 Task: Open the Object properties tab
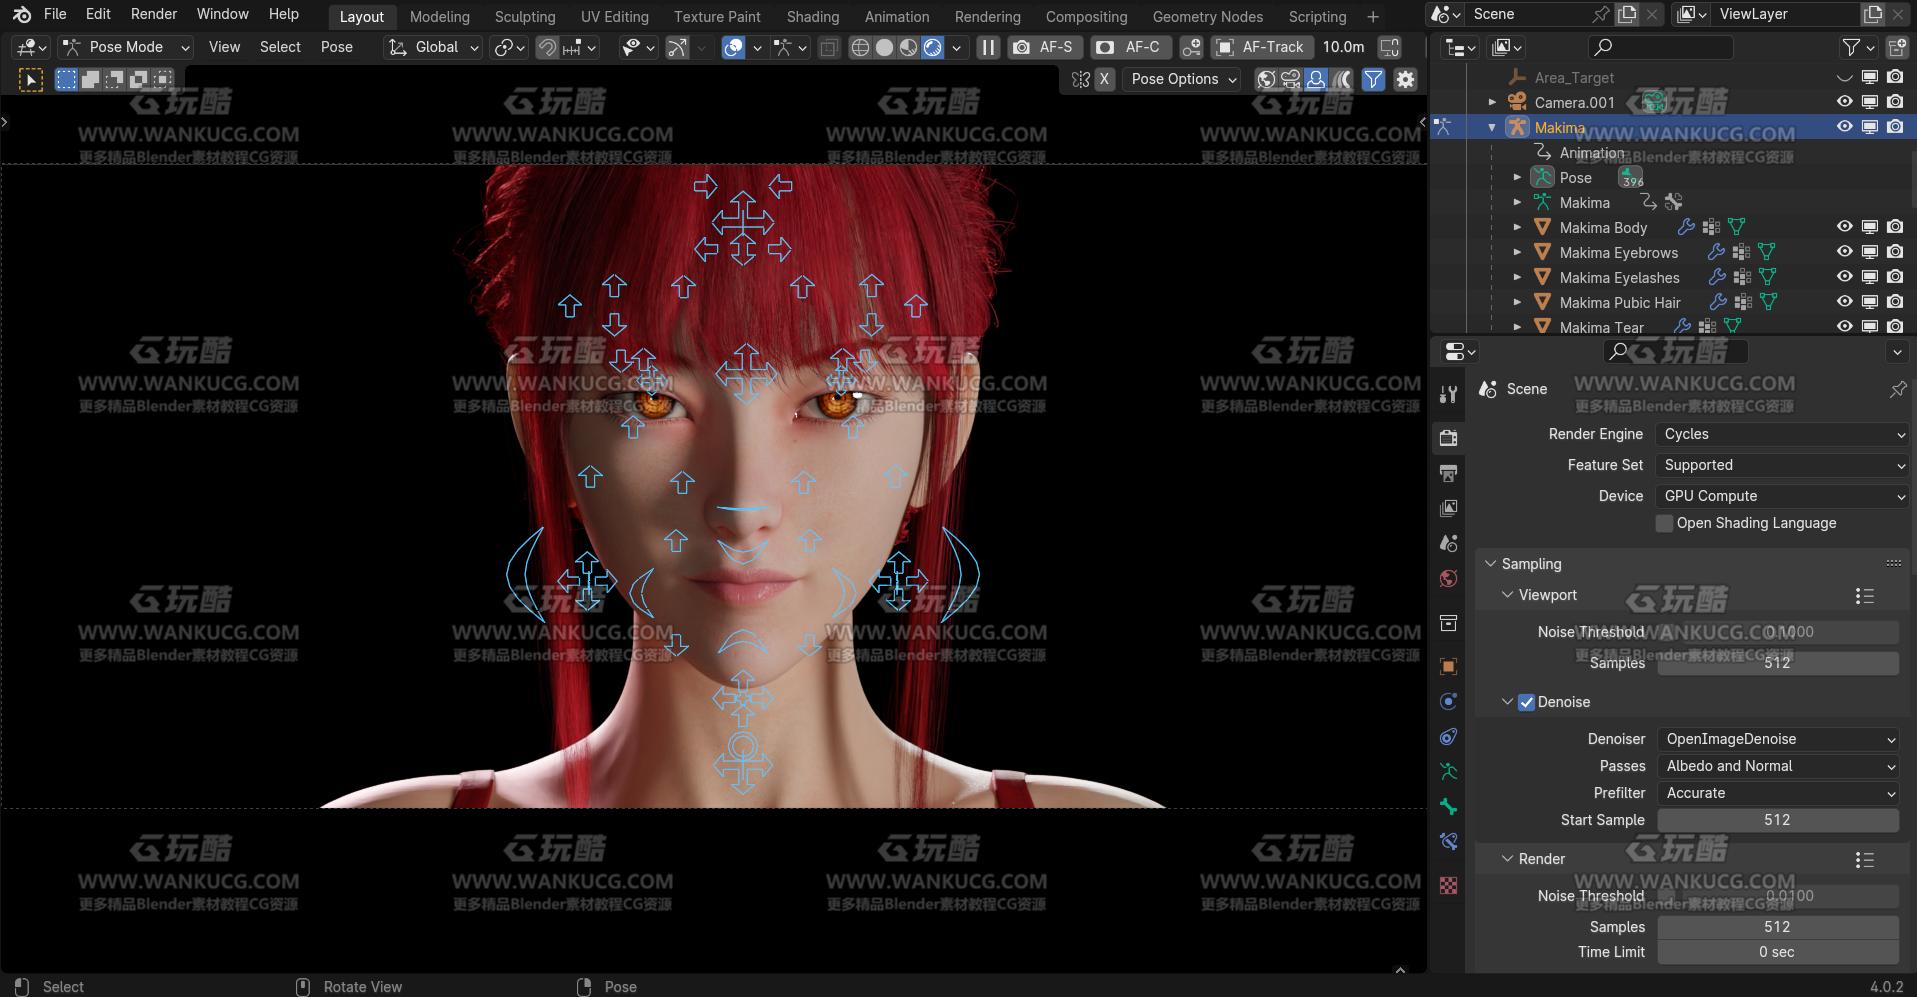pos(1448,666)
